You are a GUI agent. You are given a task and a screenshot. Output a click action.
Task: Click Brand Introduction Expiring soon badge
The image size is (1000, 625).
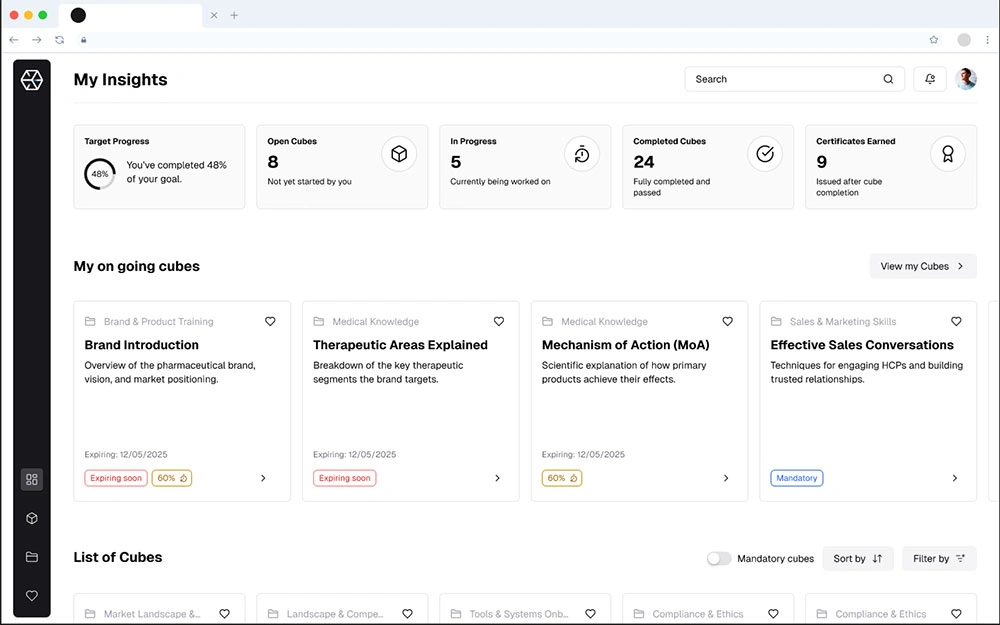pos(116,478)
